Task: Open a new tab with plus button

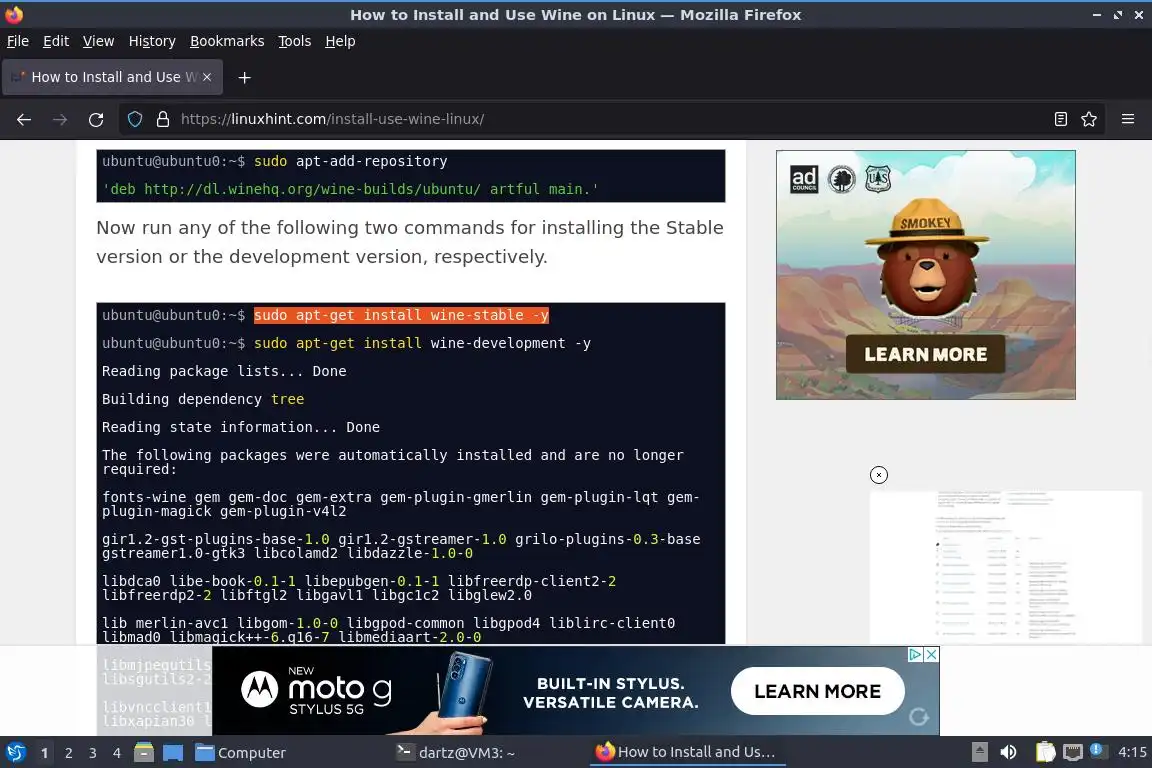Action: click(245, 77)
